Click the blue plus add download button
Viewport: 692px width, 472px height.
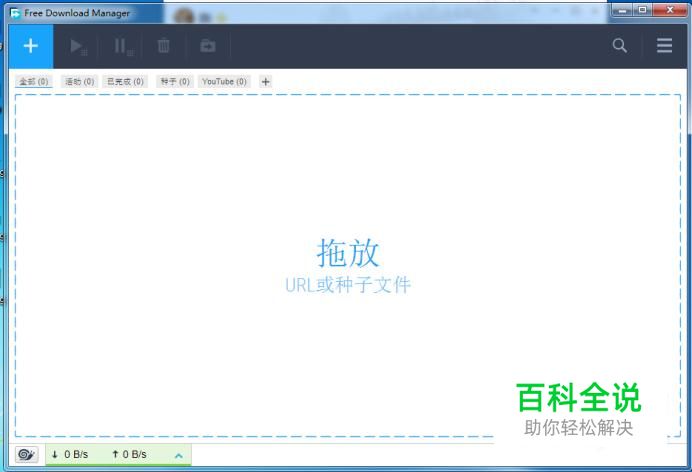coord(30,46)
